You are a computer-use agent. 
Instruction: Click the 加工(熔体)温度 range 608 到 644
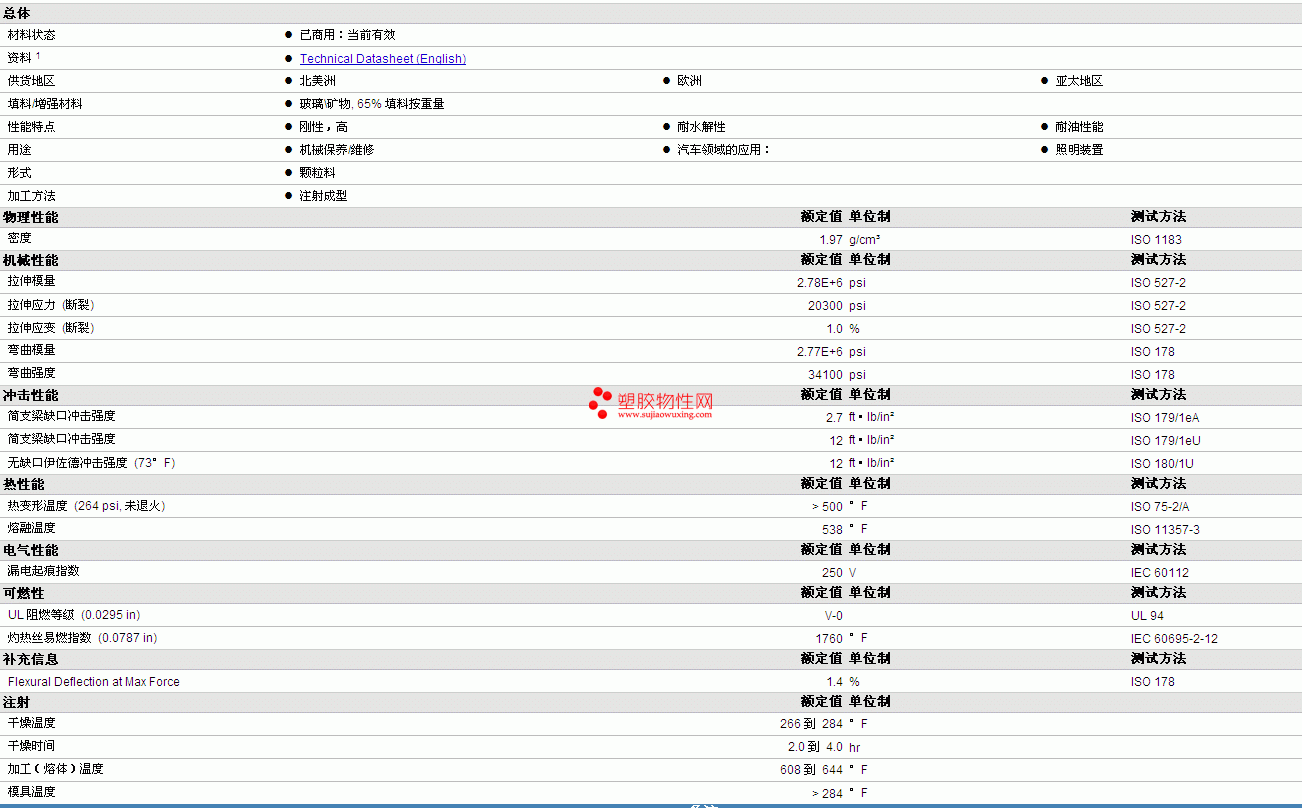coord(811,770)
